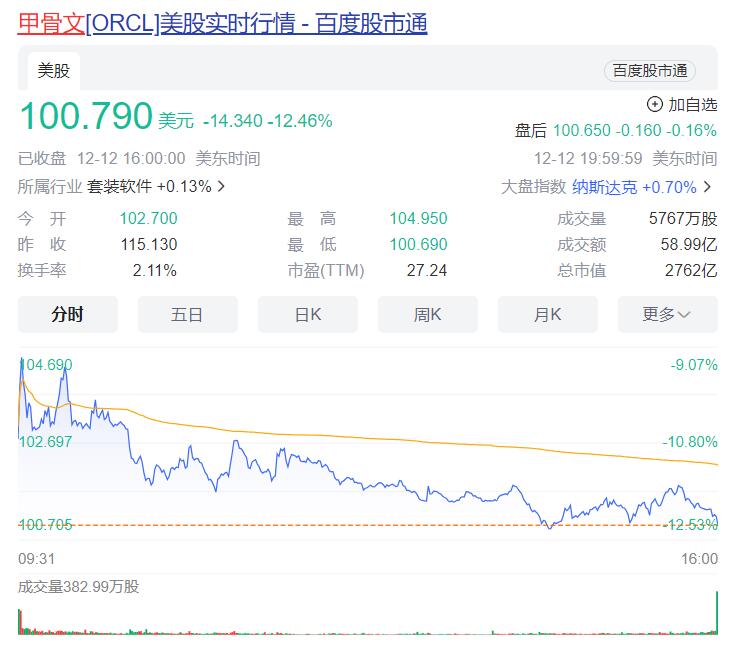Viewport: 744px width, 648px height.
Task: Open the 纳斯达克 index link
Action: click(604, 187)
